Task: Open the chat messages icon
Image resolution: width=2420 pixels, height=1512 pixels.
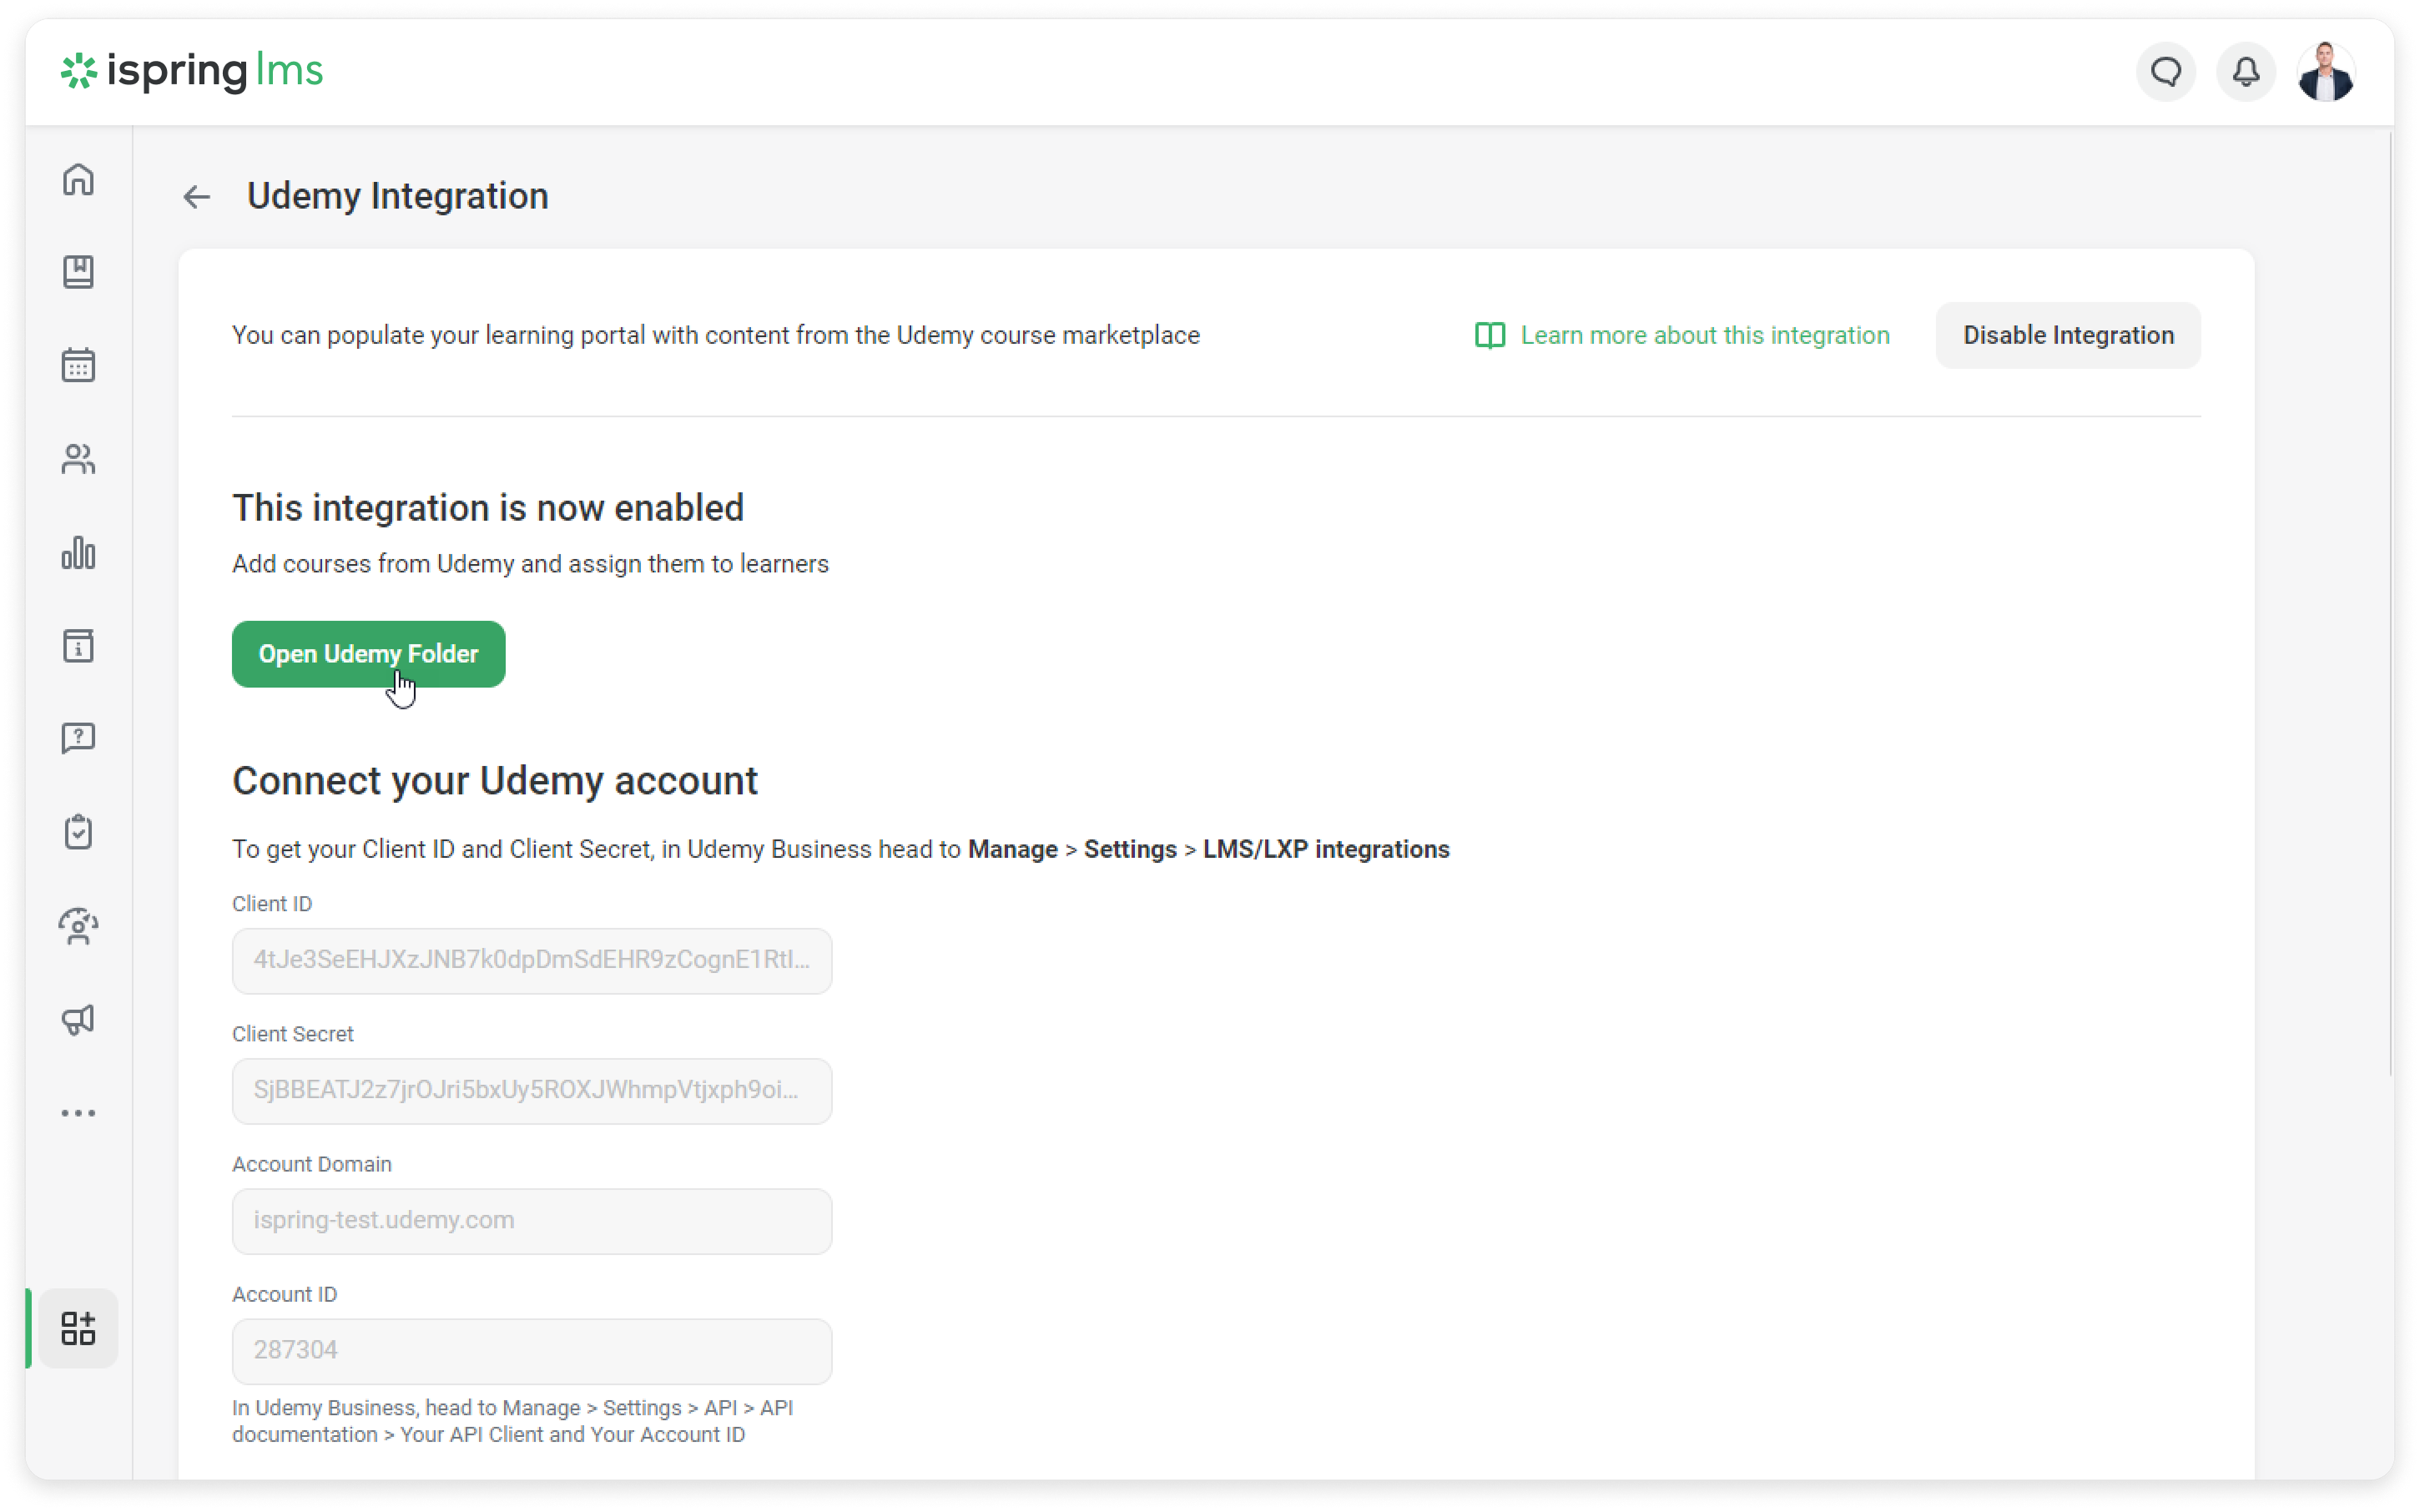Action: (2166, 72)
